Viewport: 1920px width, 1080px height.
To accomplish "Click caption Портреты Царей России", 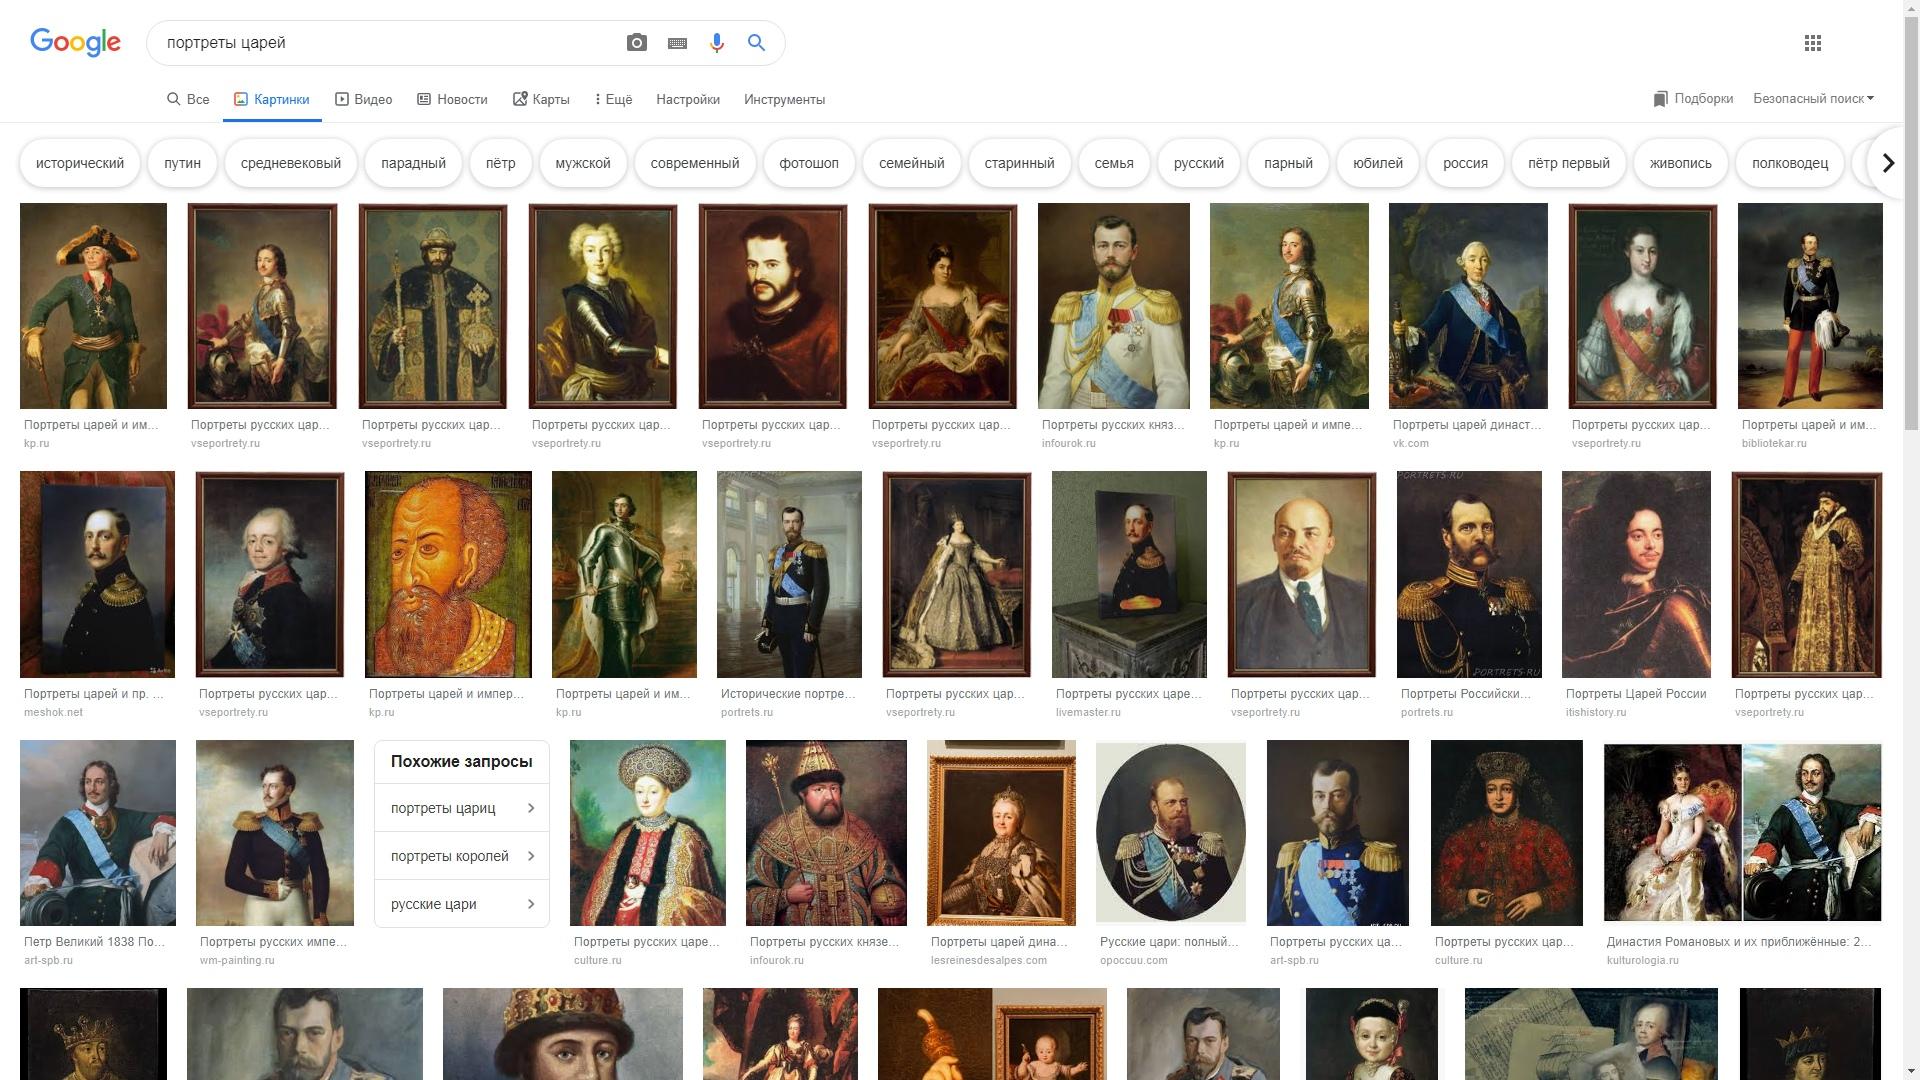I will (1636, 694).
